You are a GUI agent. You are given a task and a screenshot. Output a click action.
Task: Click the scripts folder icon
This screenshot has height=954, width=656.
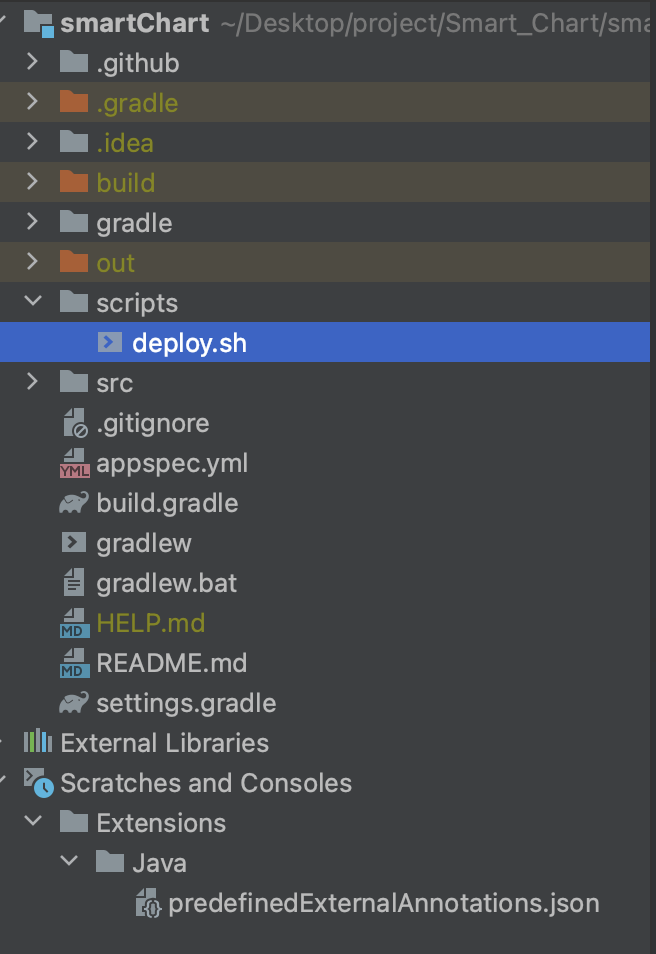[x=74, y=302]
